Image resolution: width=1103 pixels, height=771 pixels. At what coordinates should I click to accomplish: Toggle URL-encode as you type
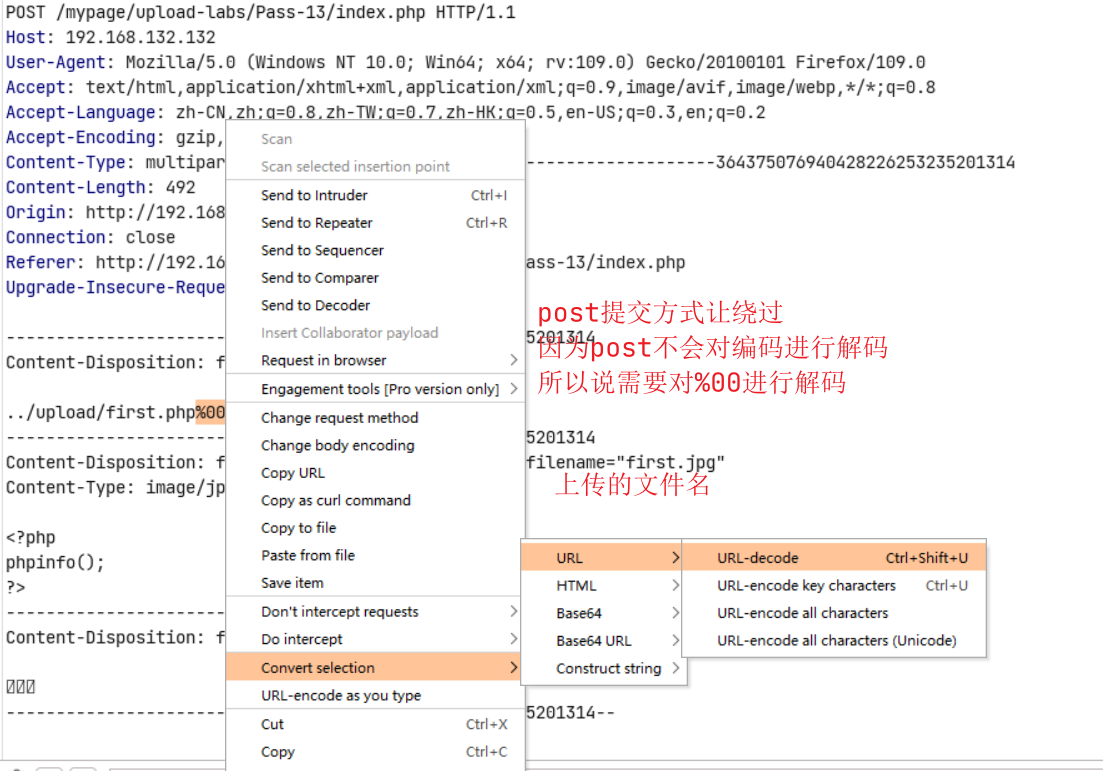tap(340, 696)
